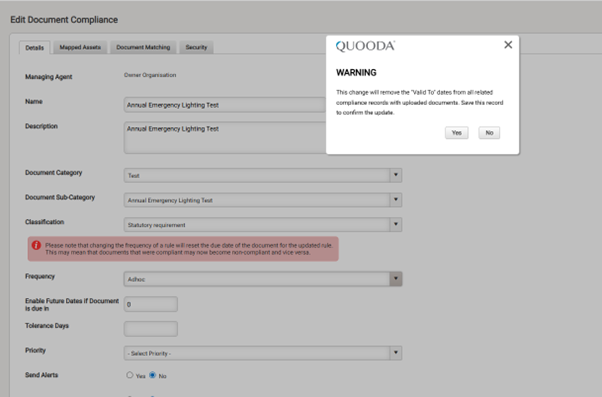Click the WARNING heading text
602x397 pixels.
pyautogui.click(x=356, y=73)
